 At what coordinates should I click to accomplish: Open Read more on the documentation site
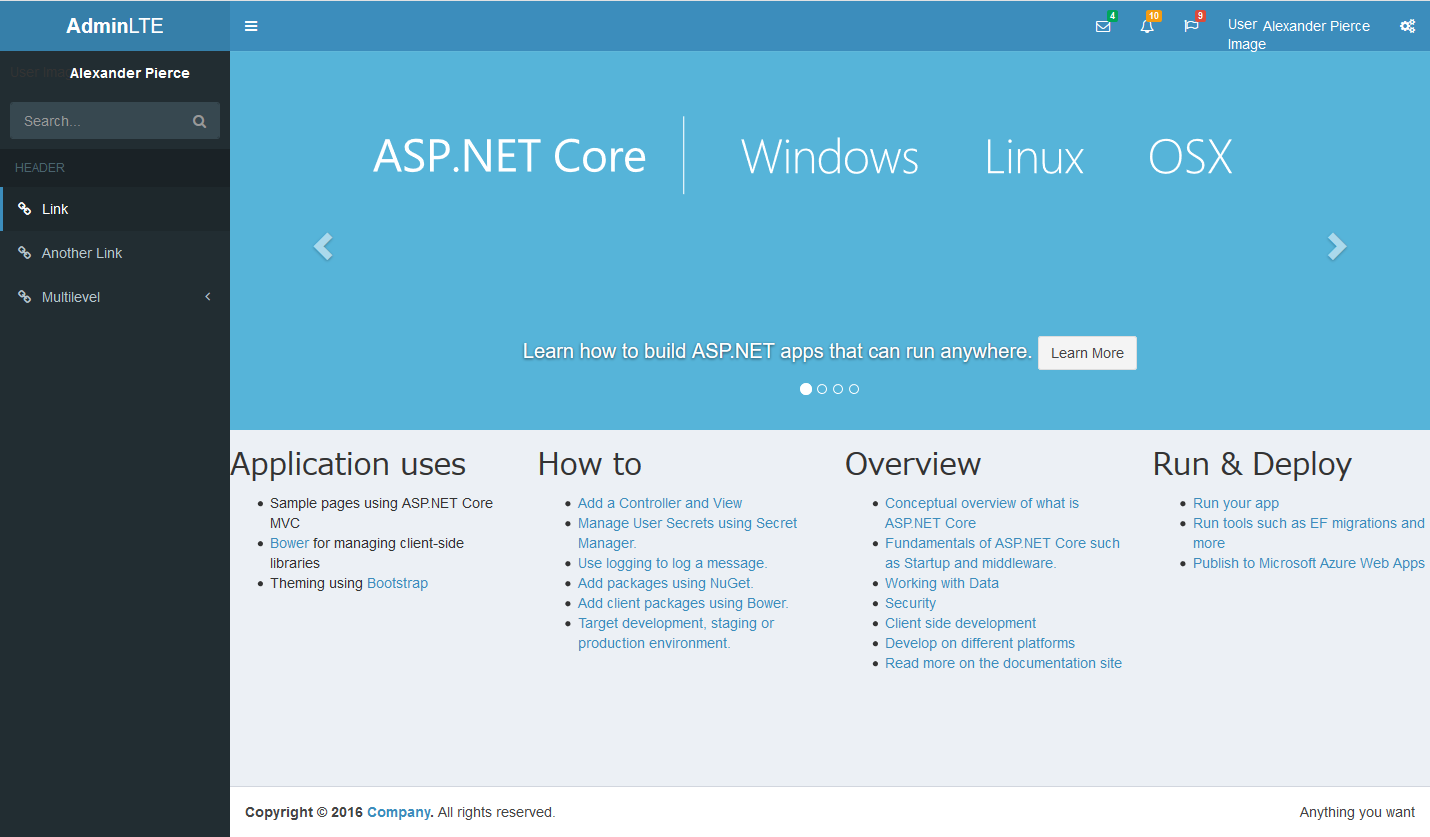click(1003, 663)
